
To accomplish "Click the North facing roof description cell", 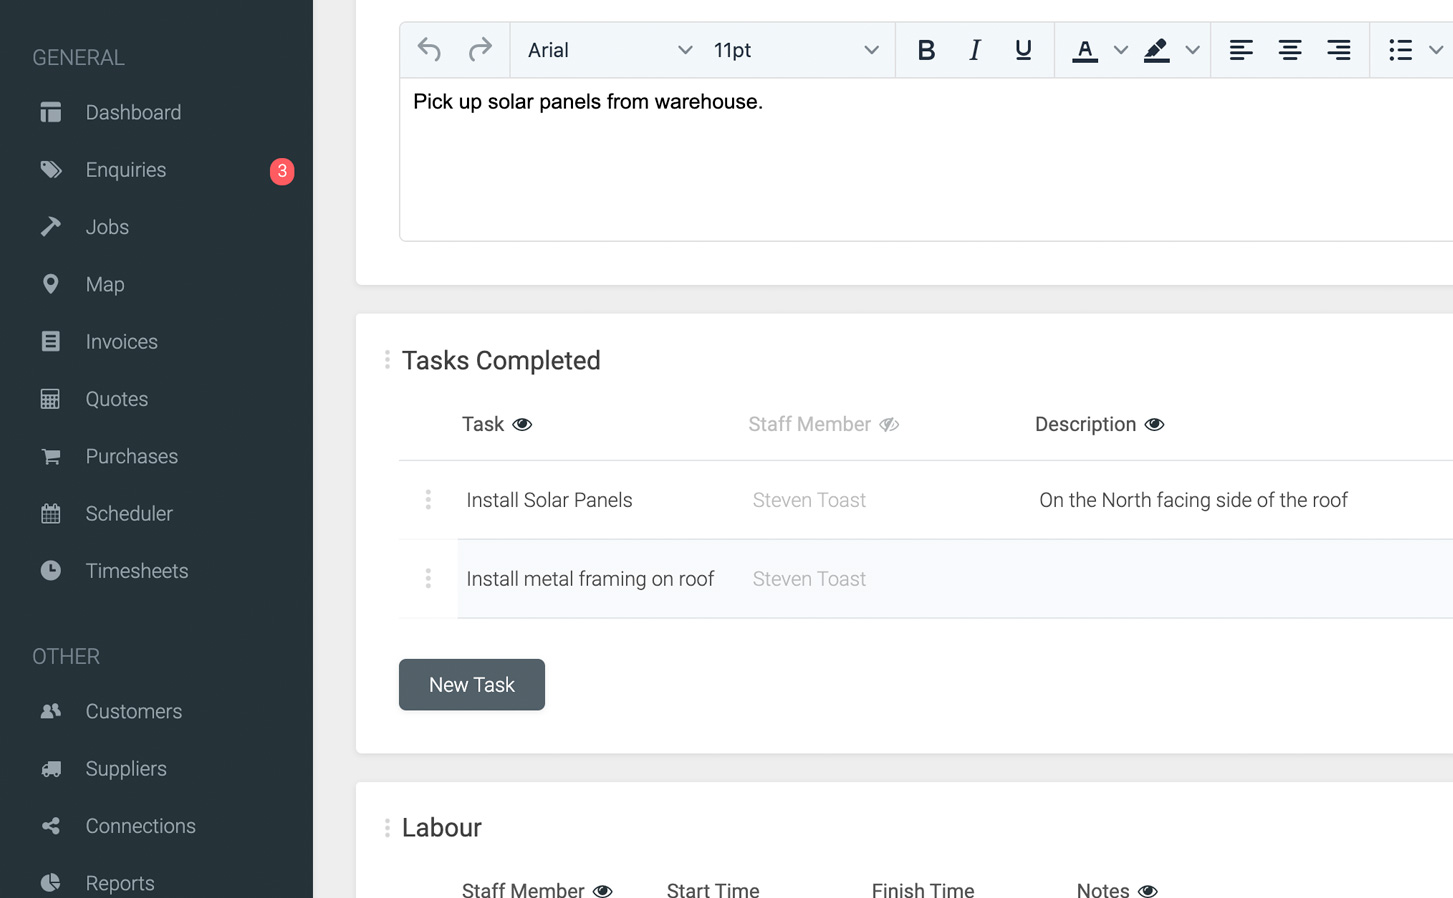I will (1193, 500).
